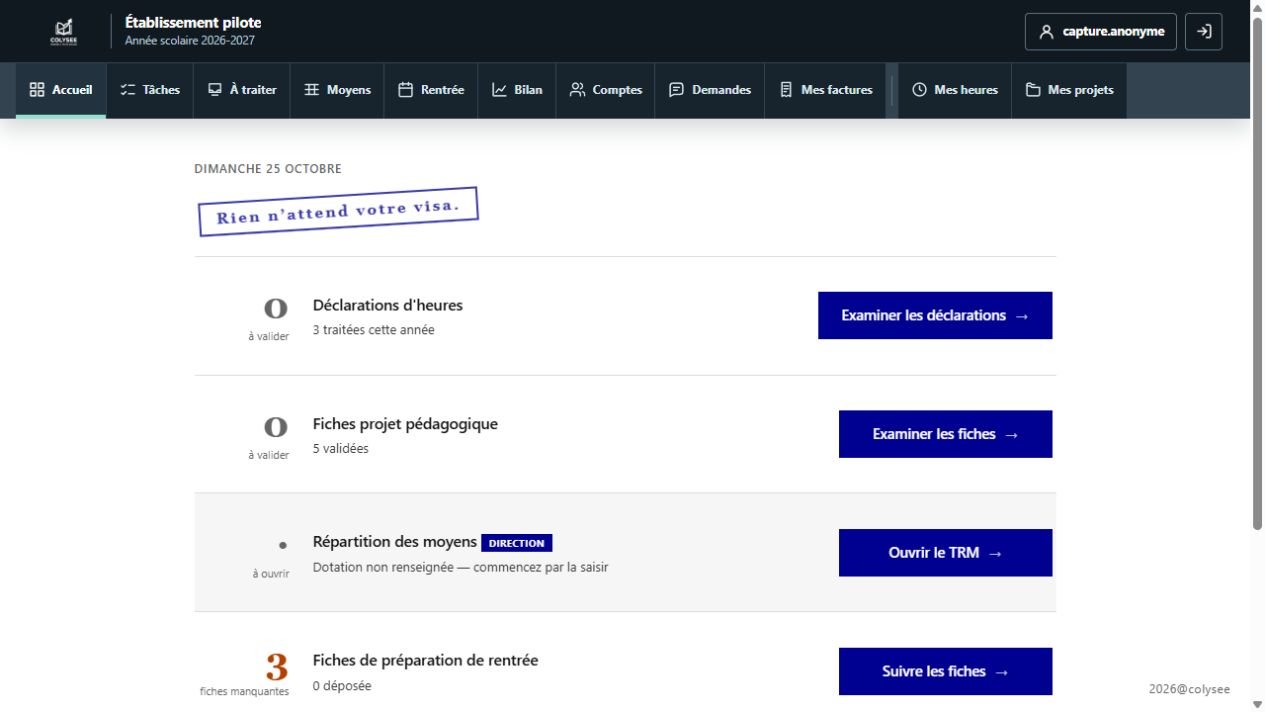Click the Répartition des moyens heading
This screenshot has width=1265, height=712.
(x=395, y=542)
